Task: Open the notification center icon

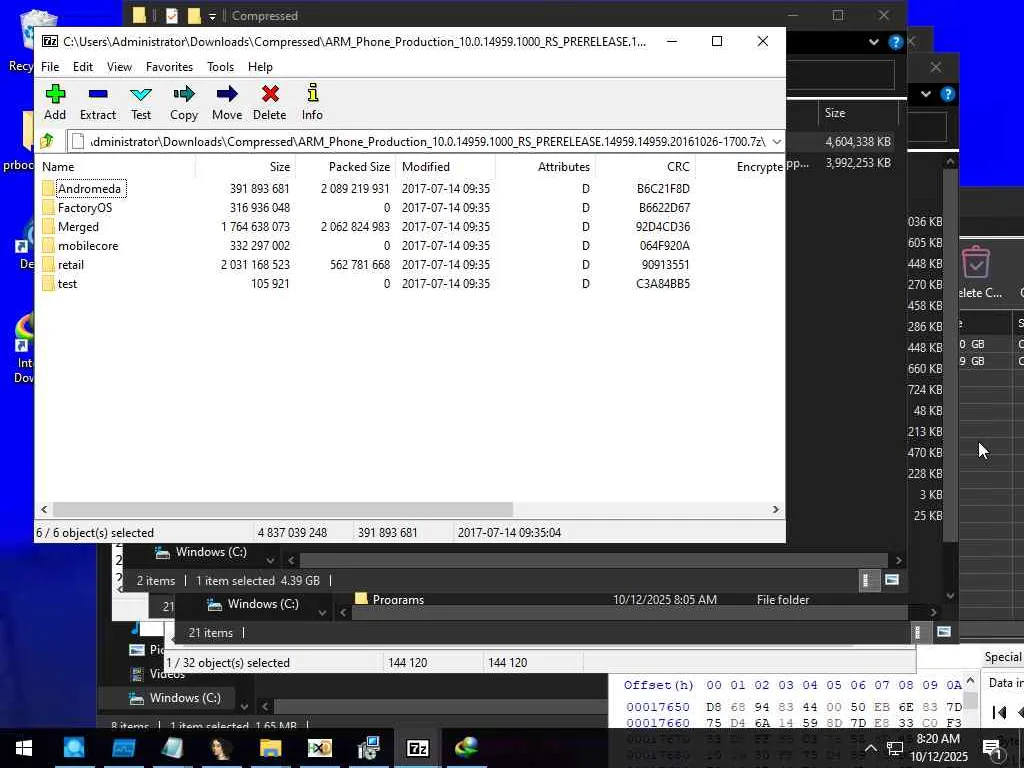Action: (993, 748)
